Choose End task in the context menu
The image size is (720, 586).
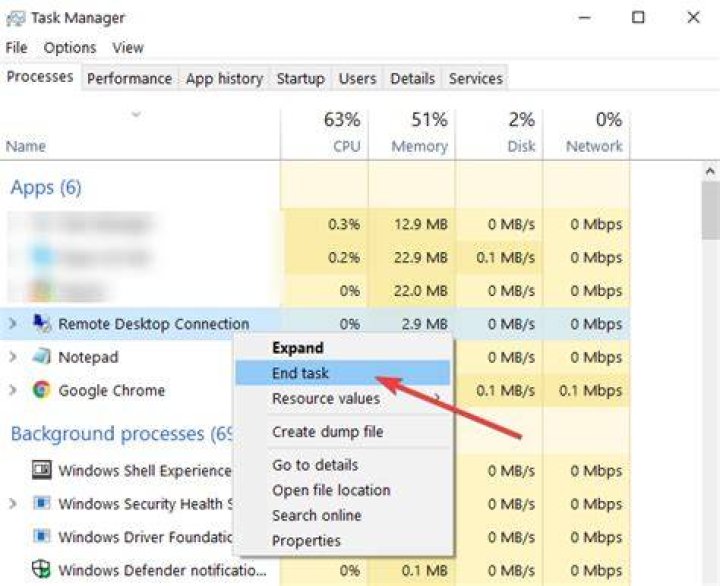pos(343,372)
